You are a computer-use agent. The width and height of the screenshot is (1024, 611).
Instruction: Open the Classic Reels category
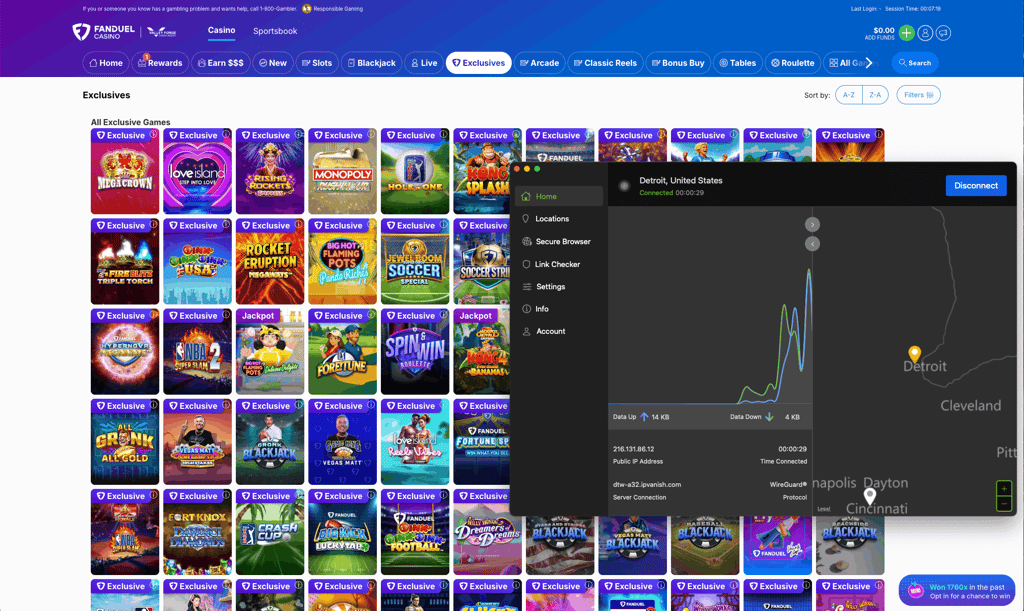tap(605, 63)
